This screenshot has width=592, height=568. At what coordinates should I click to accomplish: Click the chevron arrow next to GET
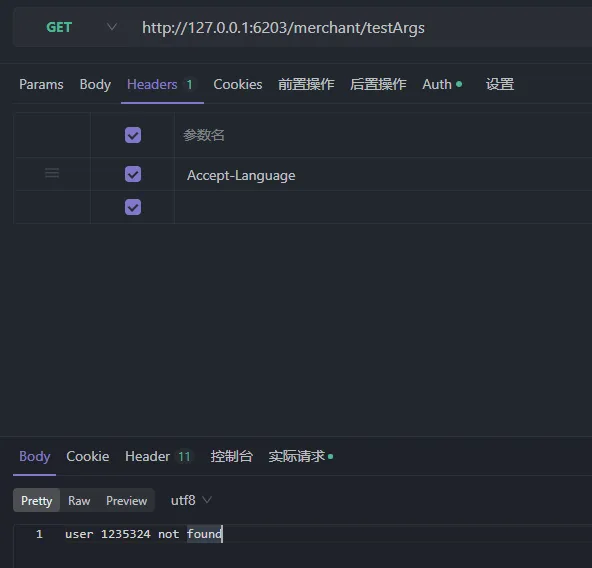coord(112,27)
